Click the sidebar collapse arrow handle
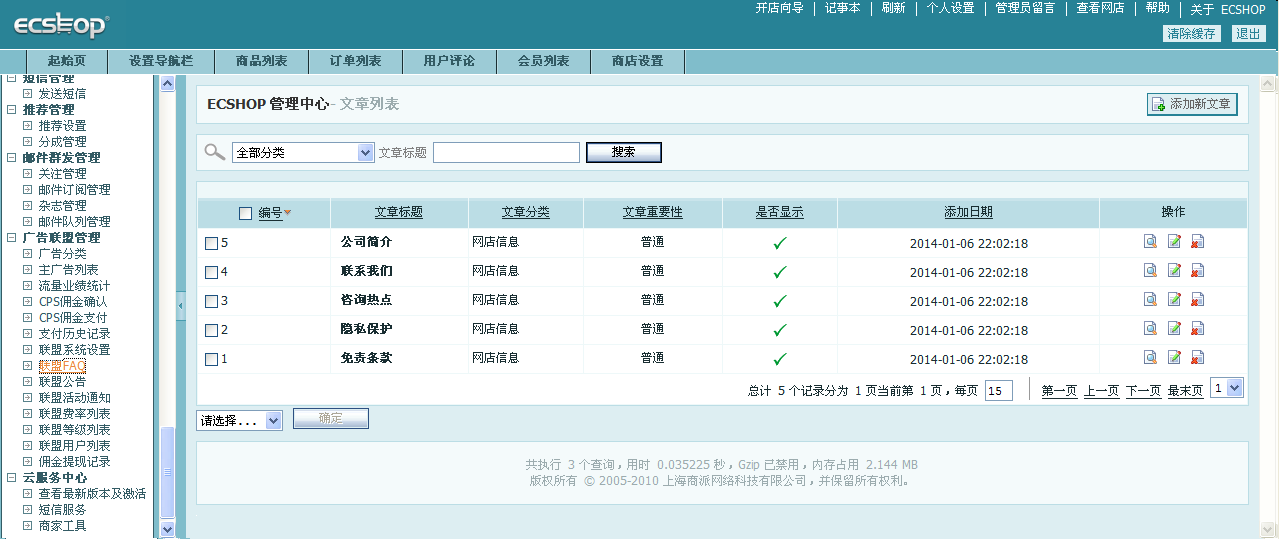The image size is (1280, 539). [x=181, y=305]
